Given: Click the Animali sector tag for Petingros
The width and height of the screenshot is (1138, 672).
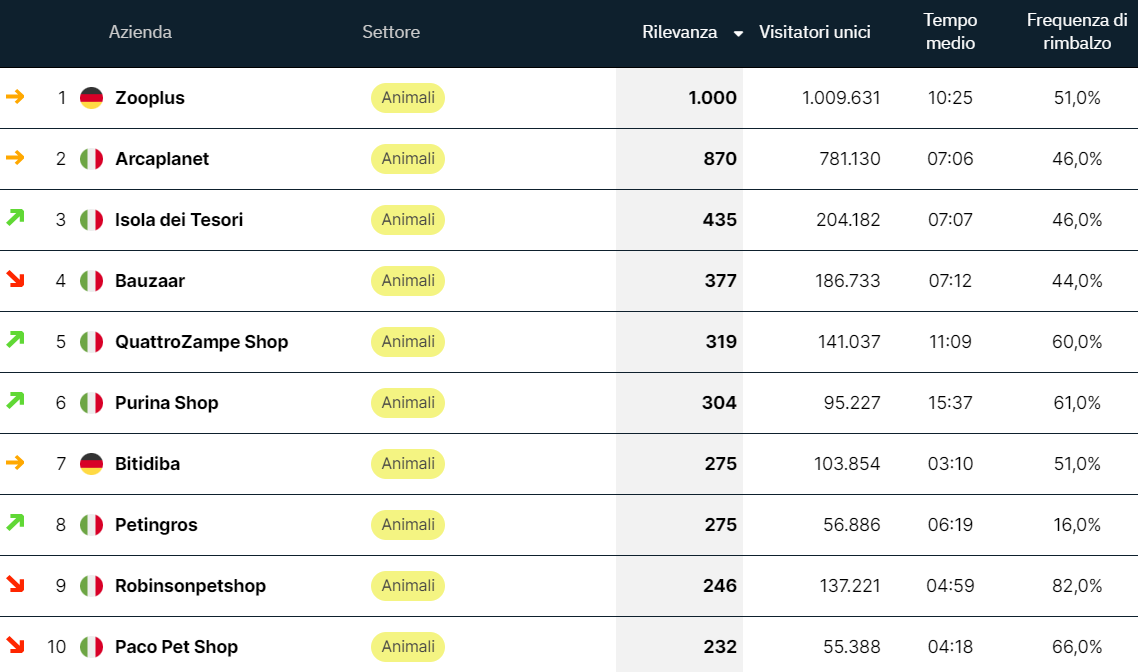Looking at the screenshot, I should [x=408, y=525].
